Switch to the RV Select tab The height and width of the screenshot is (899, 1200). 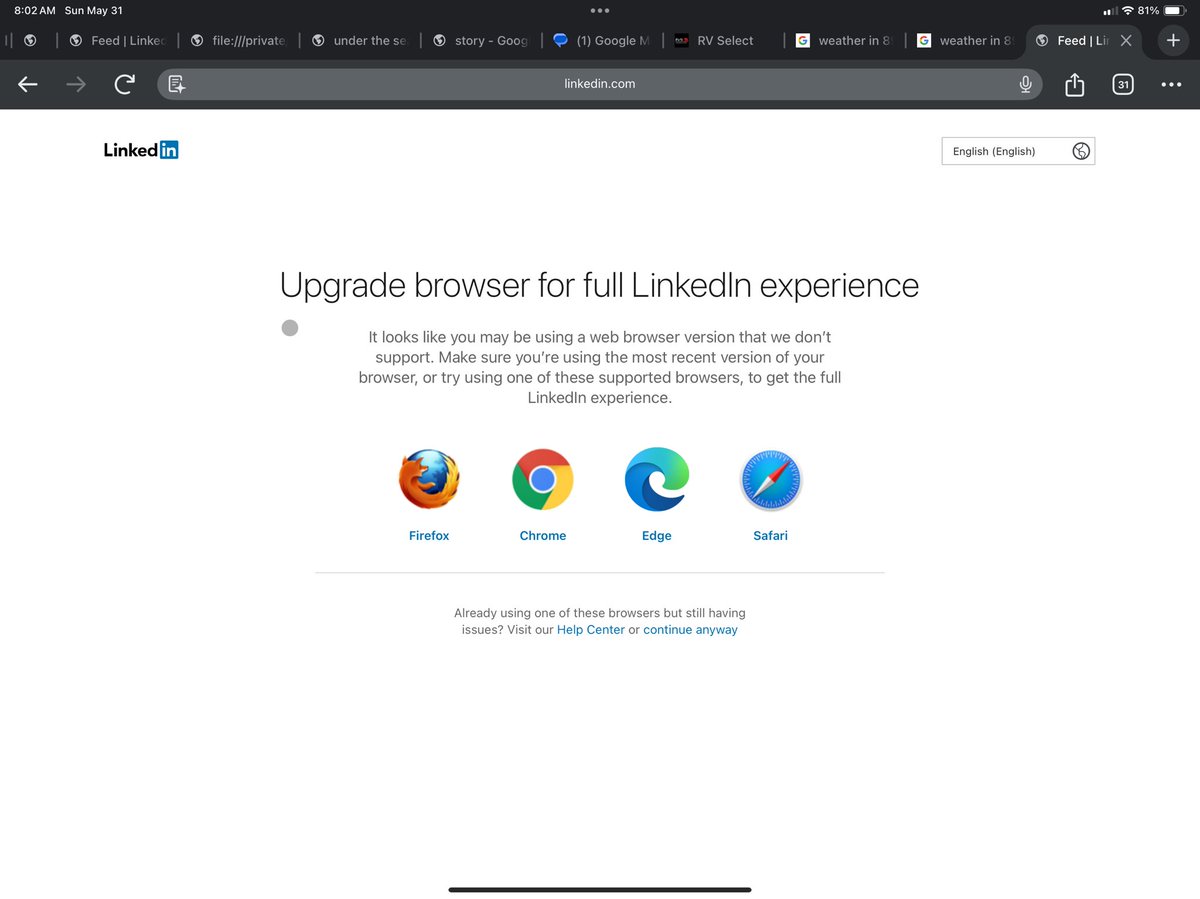pyautogui.click(x=724, y=41)
